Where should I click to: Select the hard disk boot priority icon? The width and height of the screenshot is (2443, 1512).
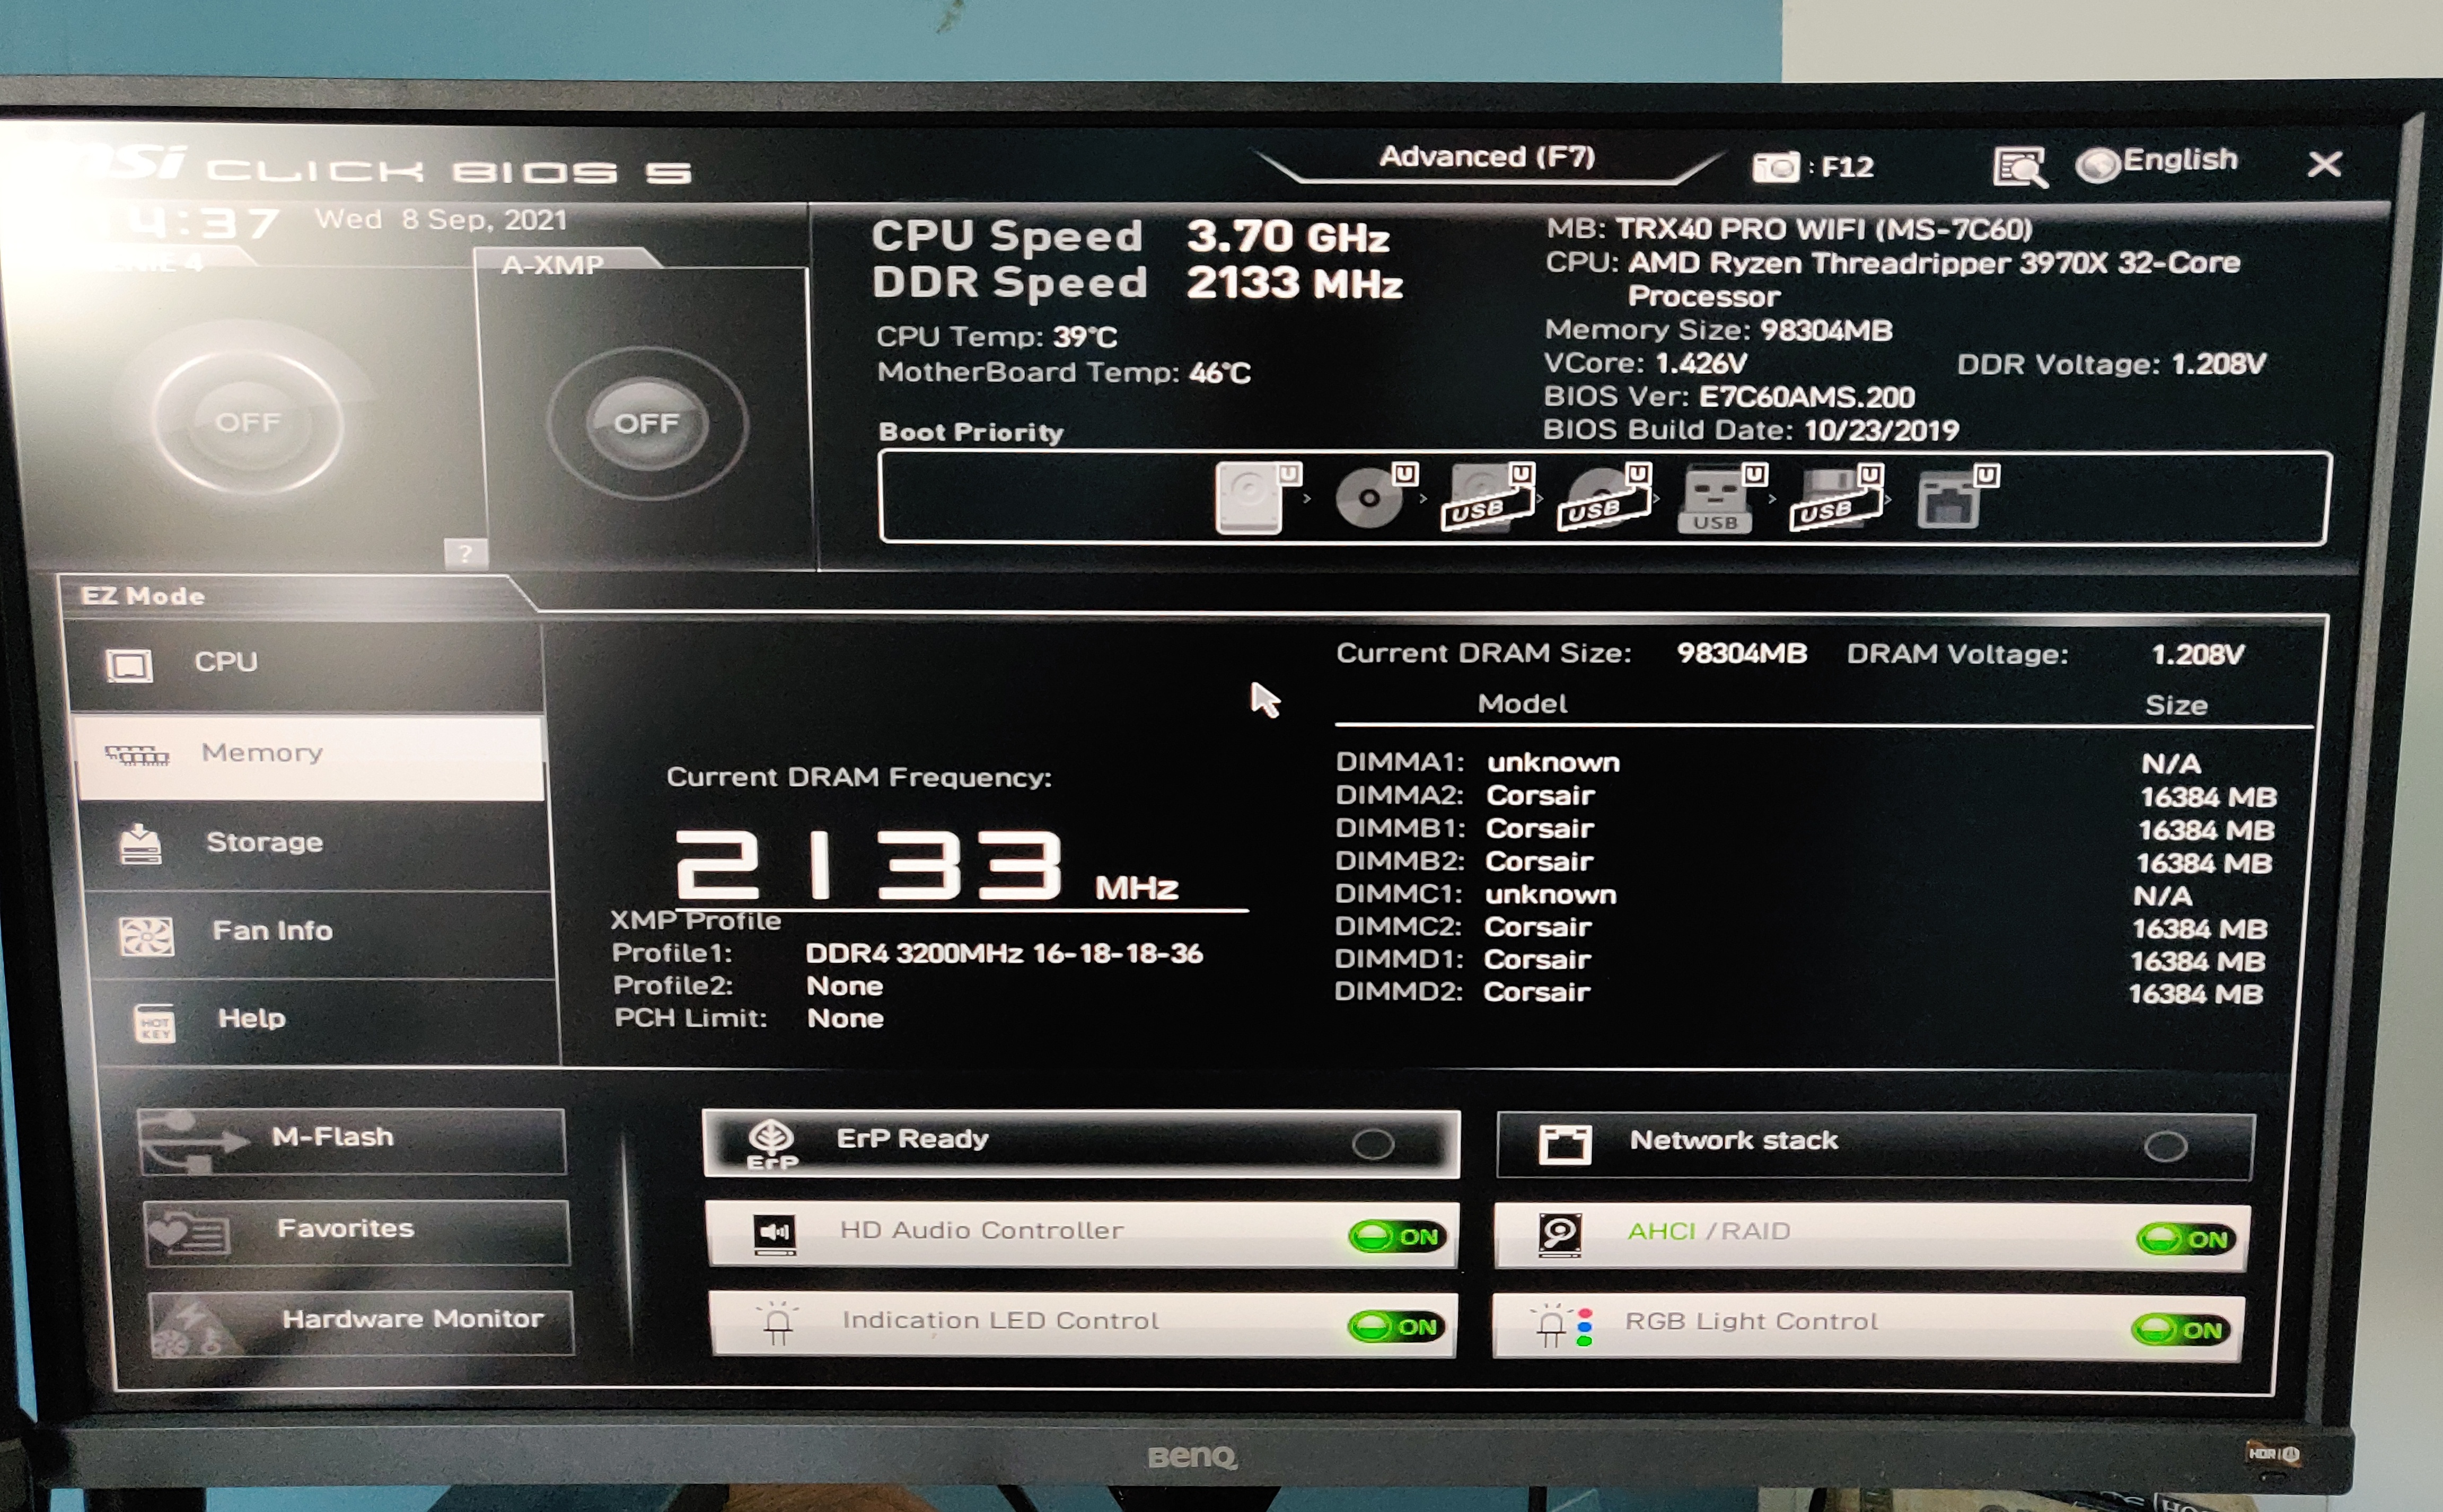coord(1250,497)
